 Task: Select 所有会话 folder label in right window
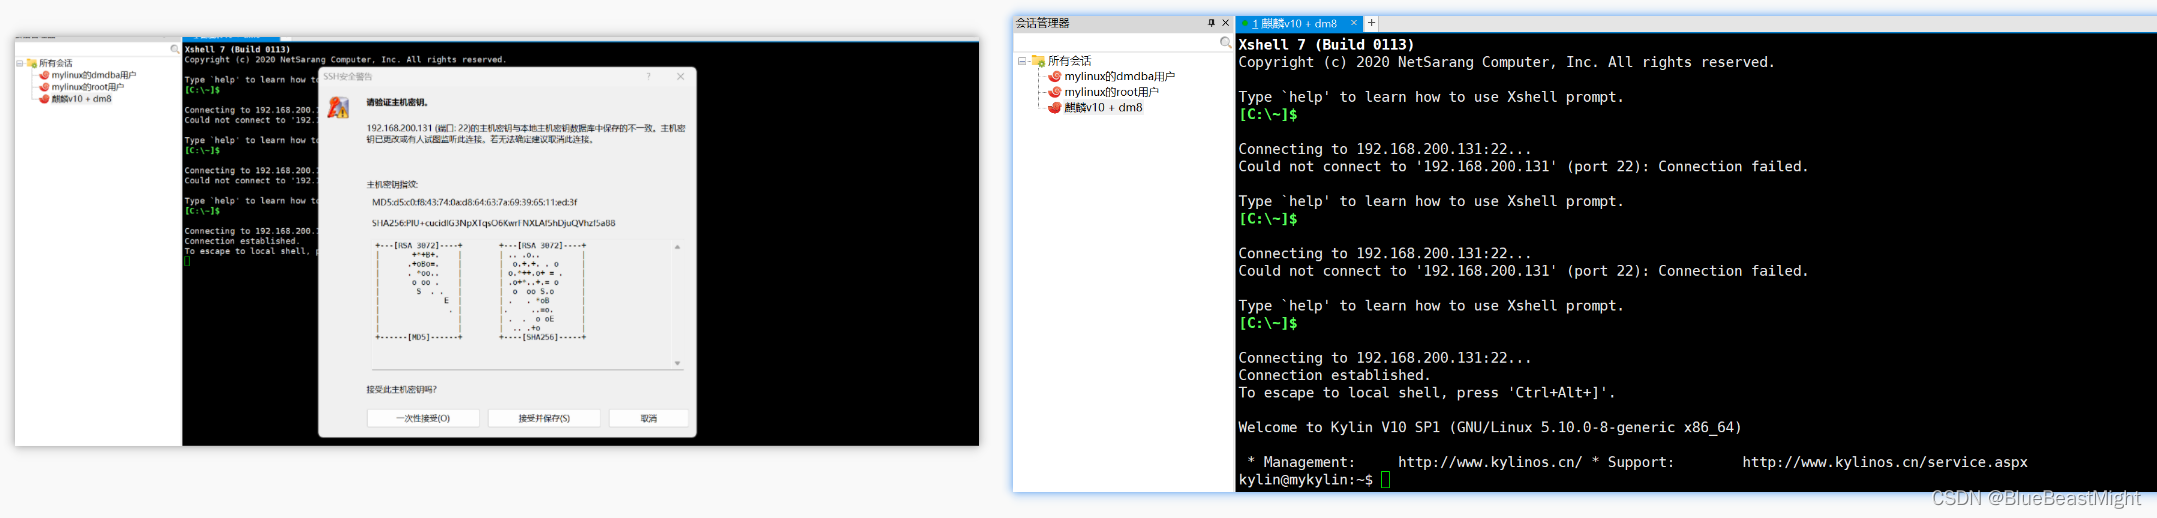point(1069,61)
